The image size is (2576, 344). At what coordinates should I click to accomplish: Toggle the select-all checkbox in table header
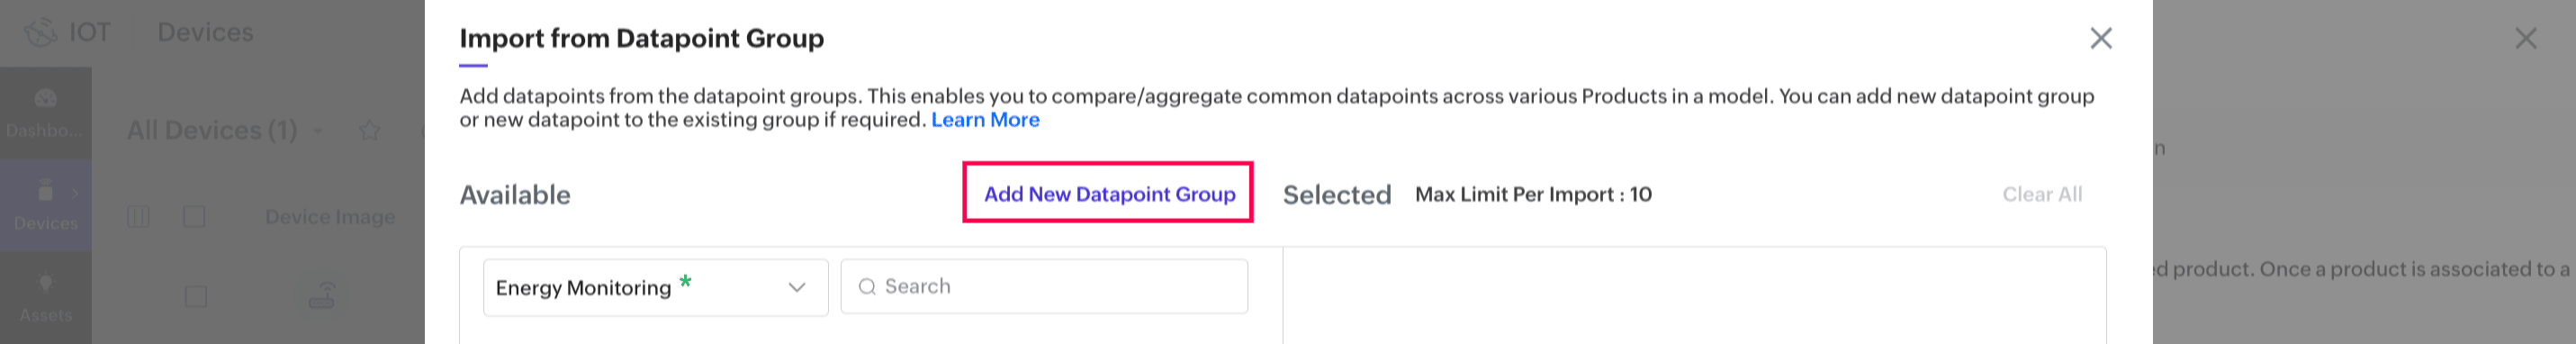click(194, 217)
